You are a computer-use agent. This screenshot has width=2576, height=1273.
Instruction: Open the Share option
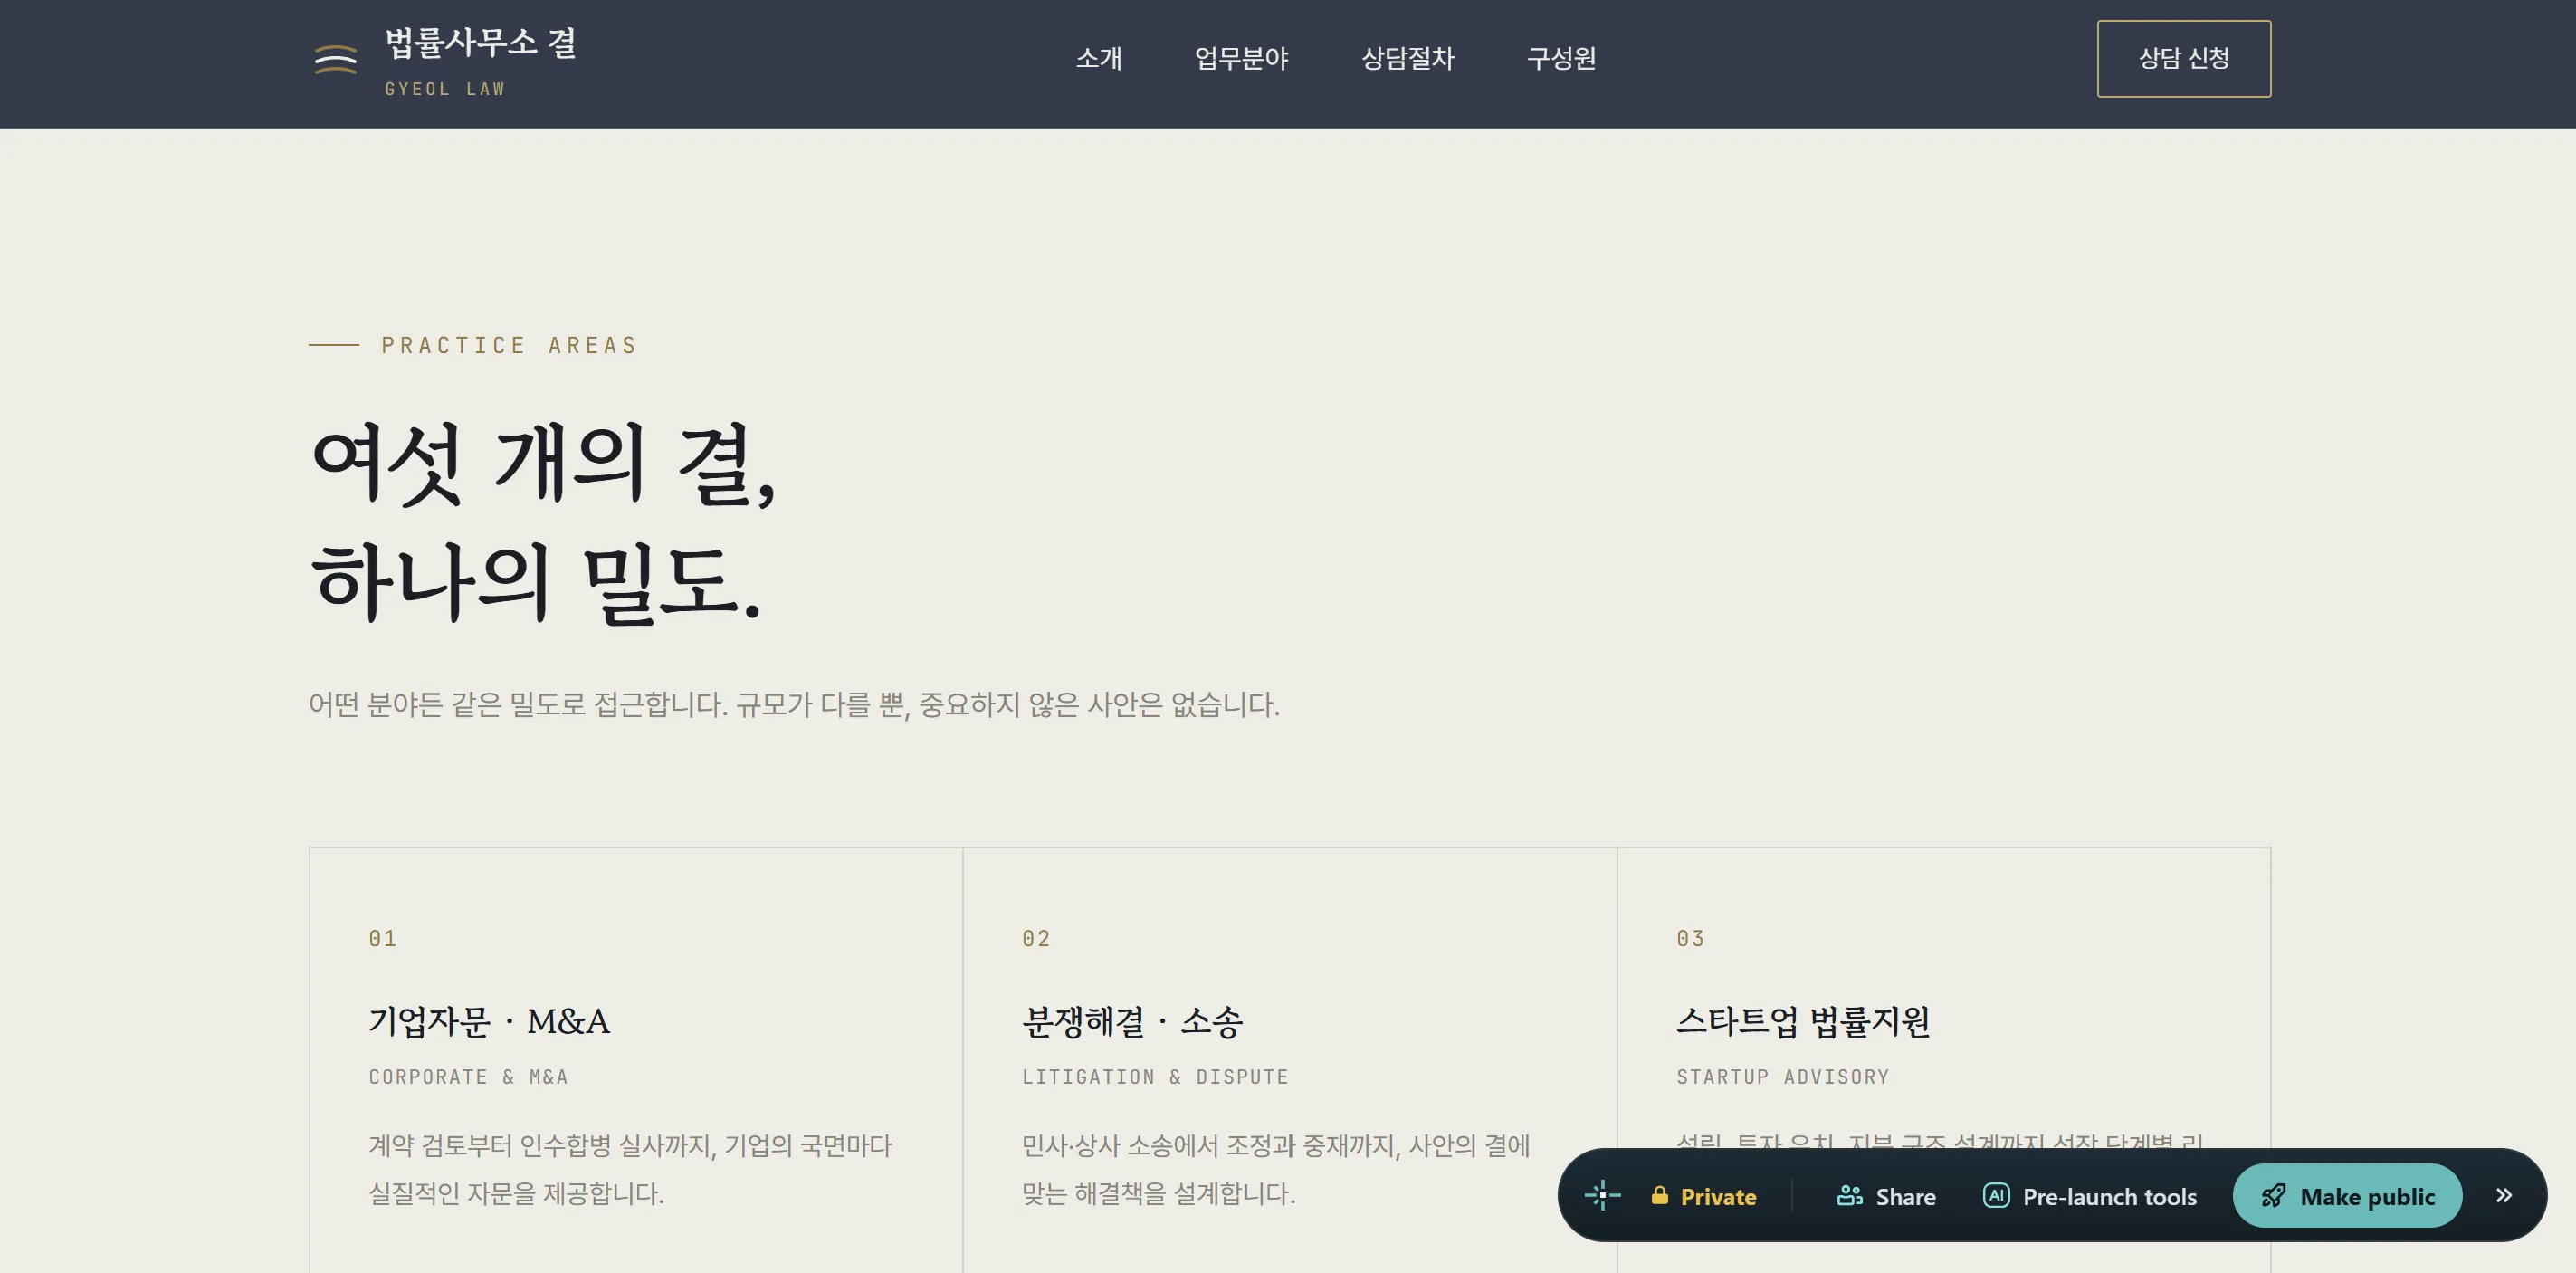[1886, 1196]
